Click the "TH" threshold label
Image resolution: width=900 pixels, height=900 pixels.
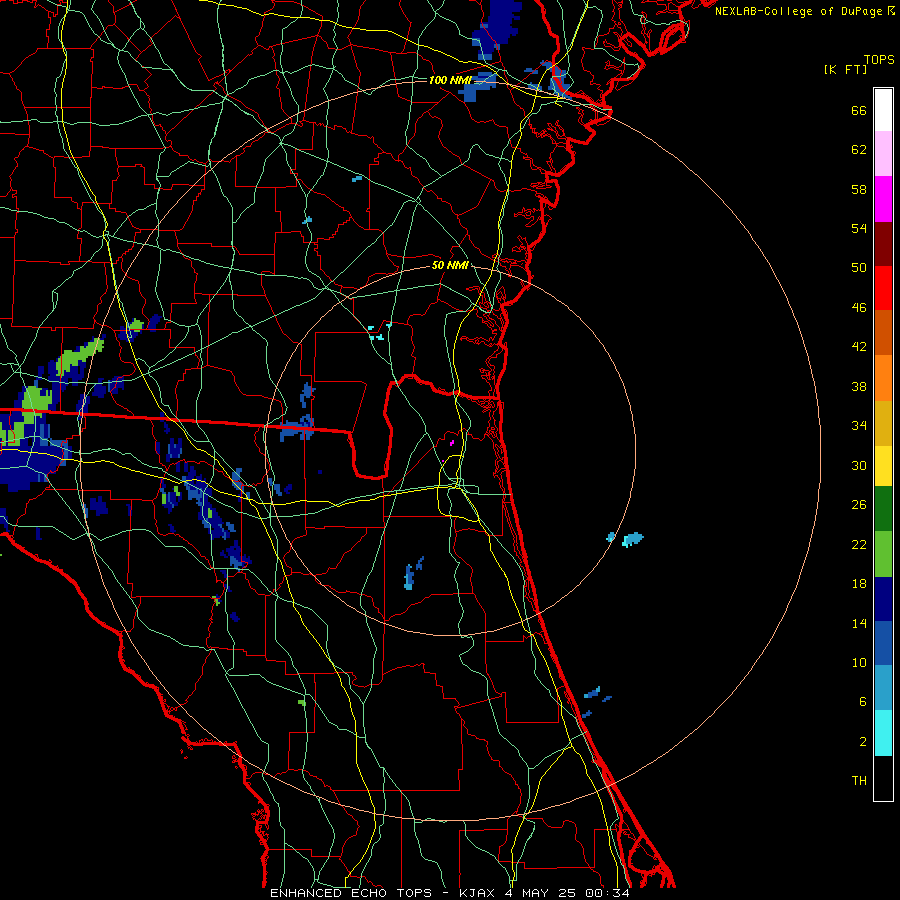pyautogui.click(x=859, y=781)
